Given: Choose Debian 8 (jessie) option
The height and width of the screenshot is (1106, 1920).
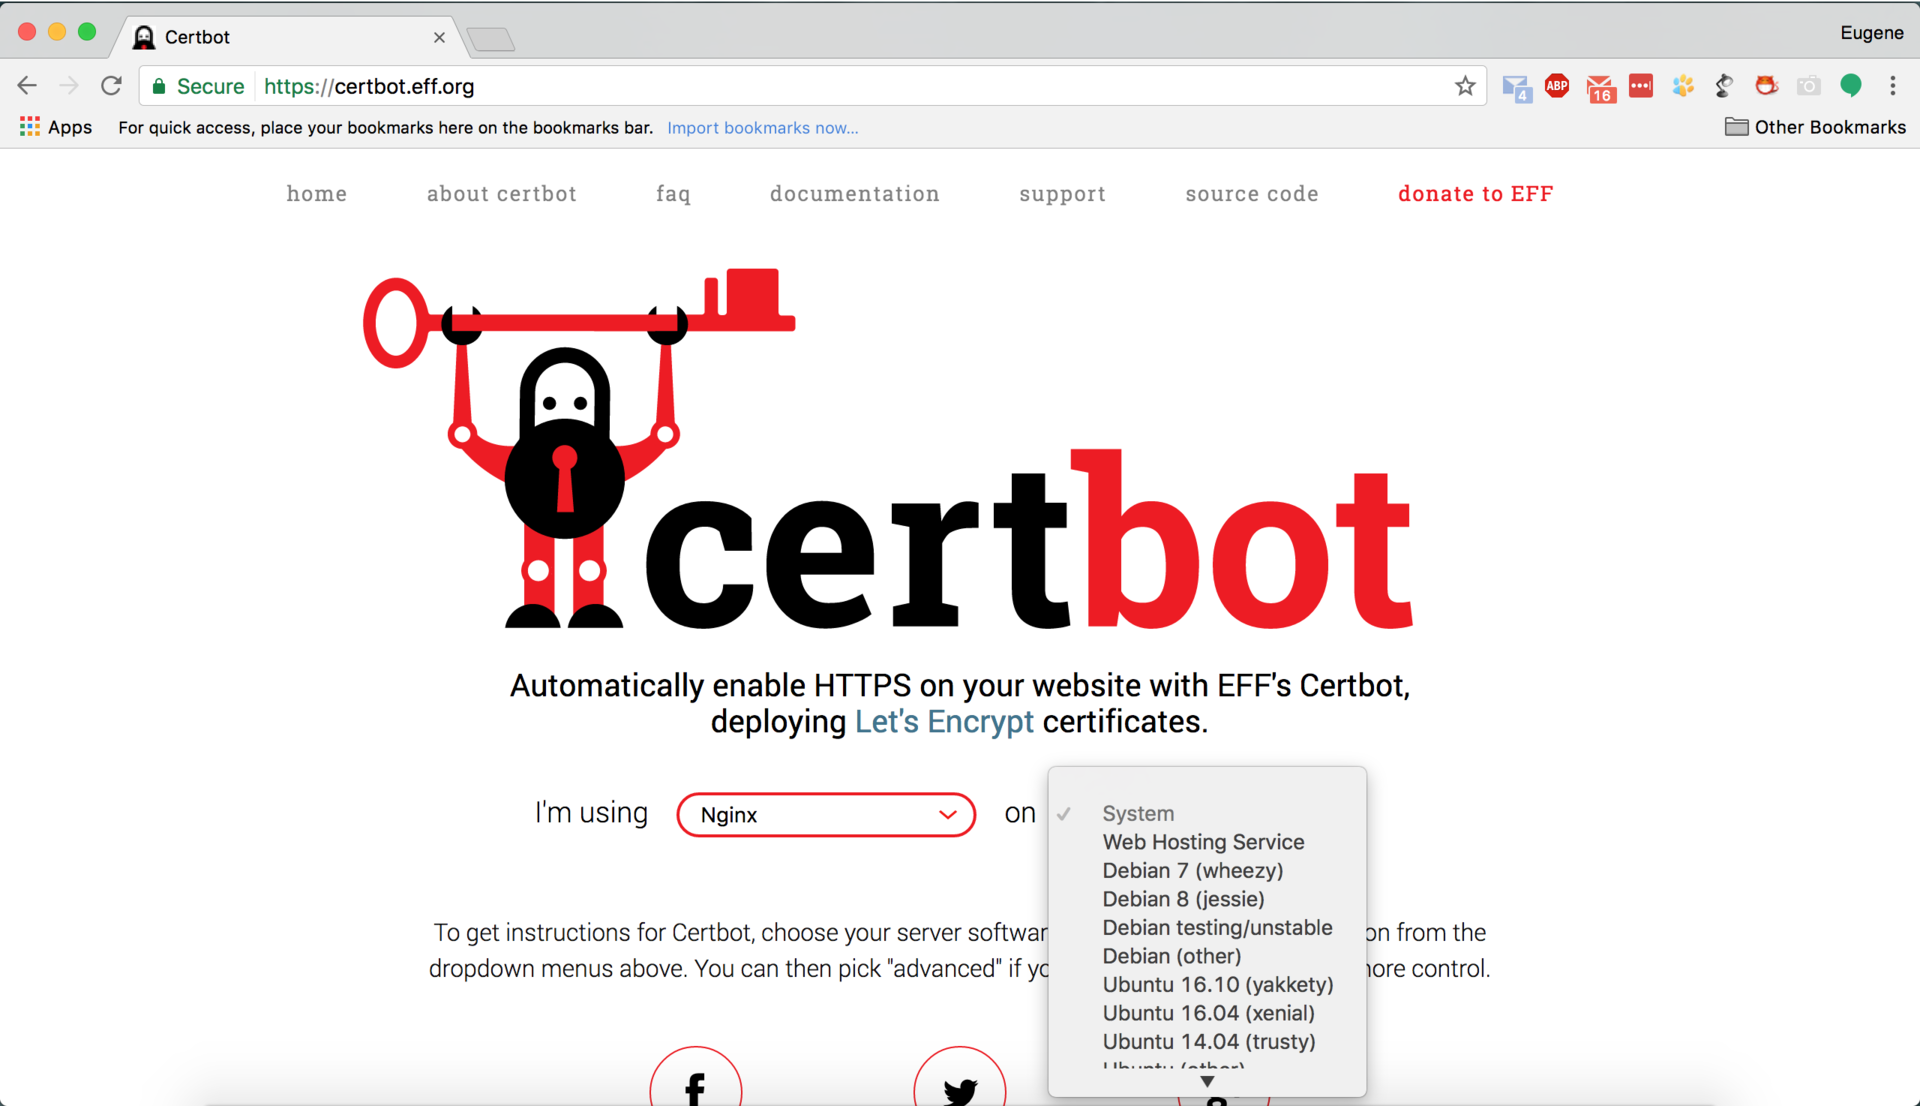Looking at the screenshot, I should 1183,899.
